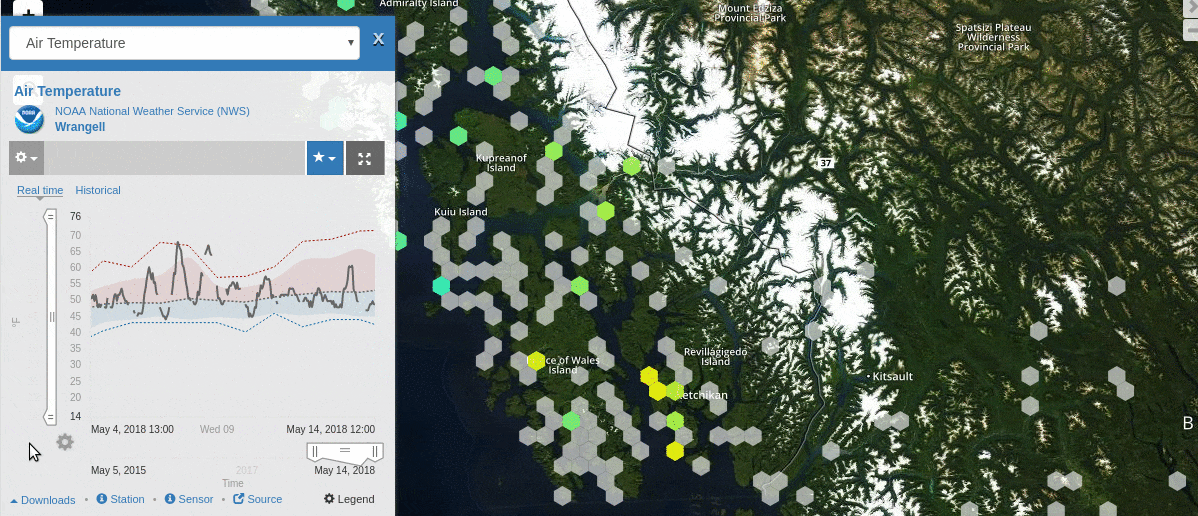Click the NOAA logo icon
The width and height of the screenshot is (1198, 516).
click(29, 119)
